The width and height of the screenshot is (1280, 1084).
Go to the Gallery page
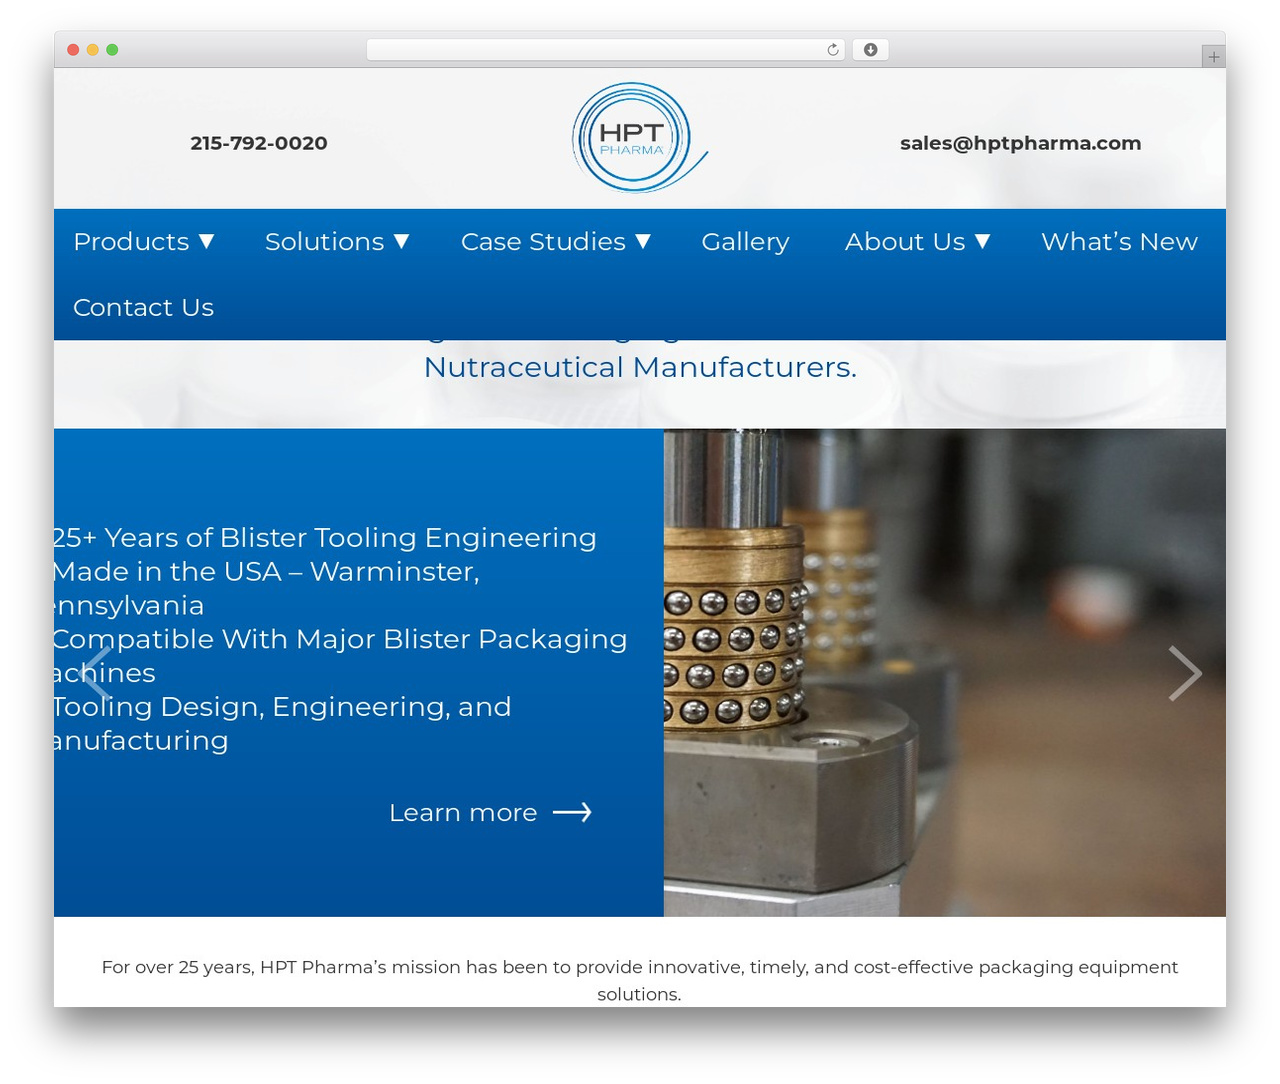[745, 242]
